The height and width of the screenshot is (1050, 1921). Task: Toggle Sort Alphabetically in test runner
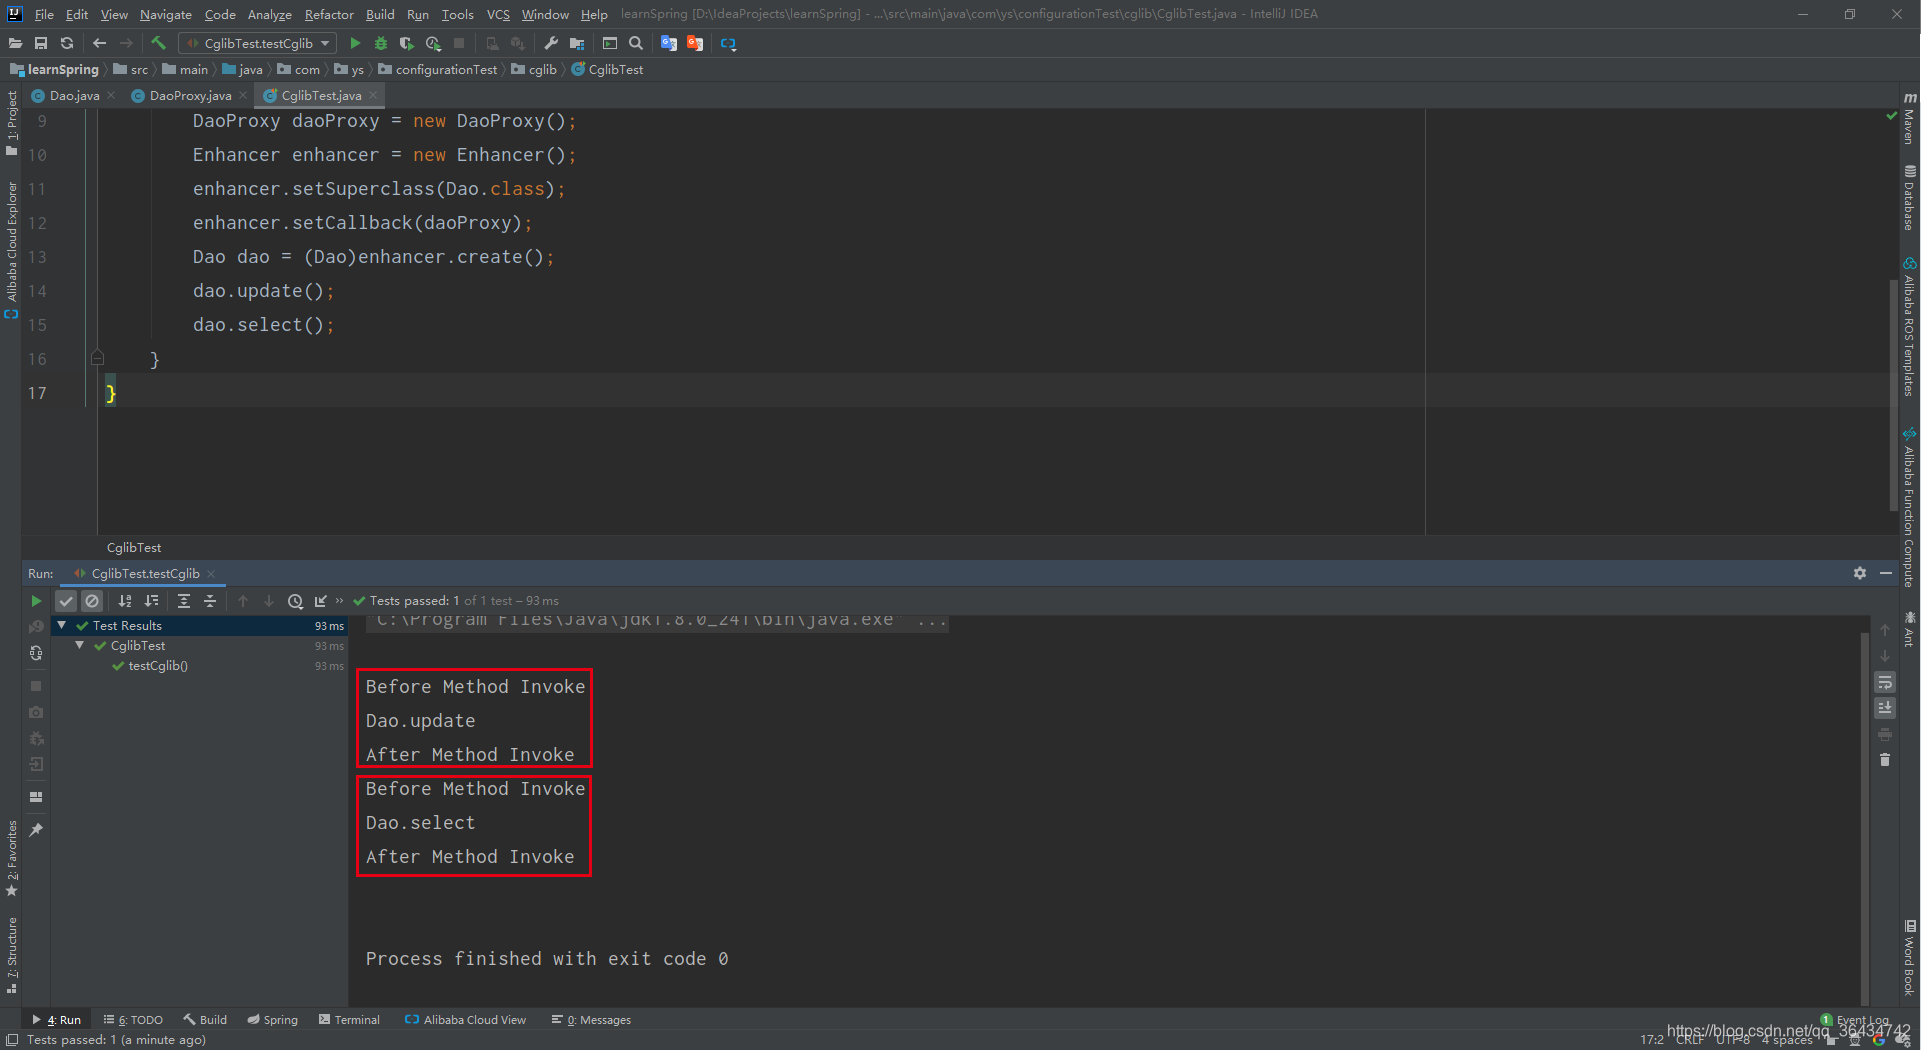click(125, 601)
